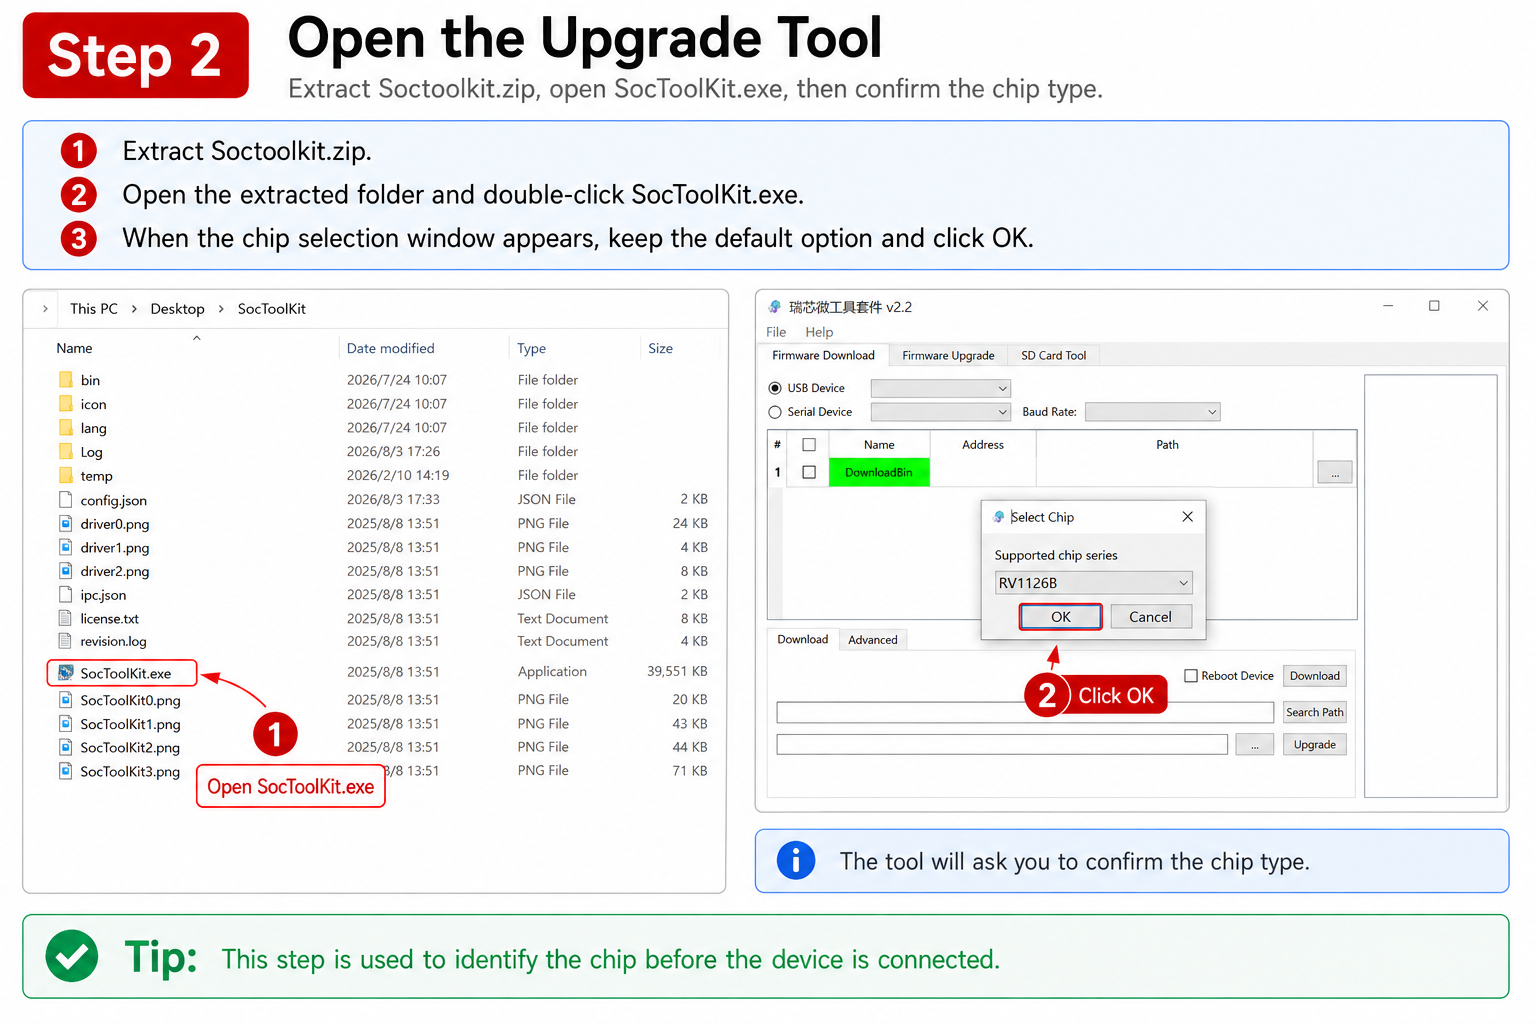Select the lower Download tab
Image resolution: width=1536 pixels, height=1024 pixels.
coord(803,639)
